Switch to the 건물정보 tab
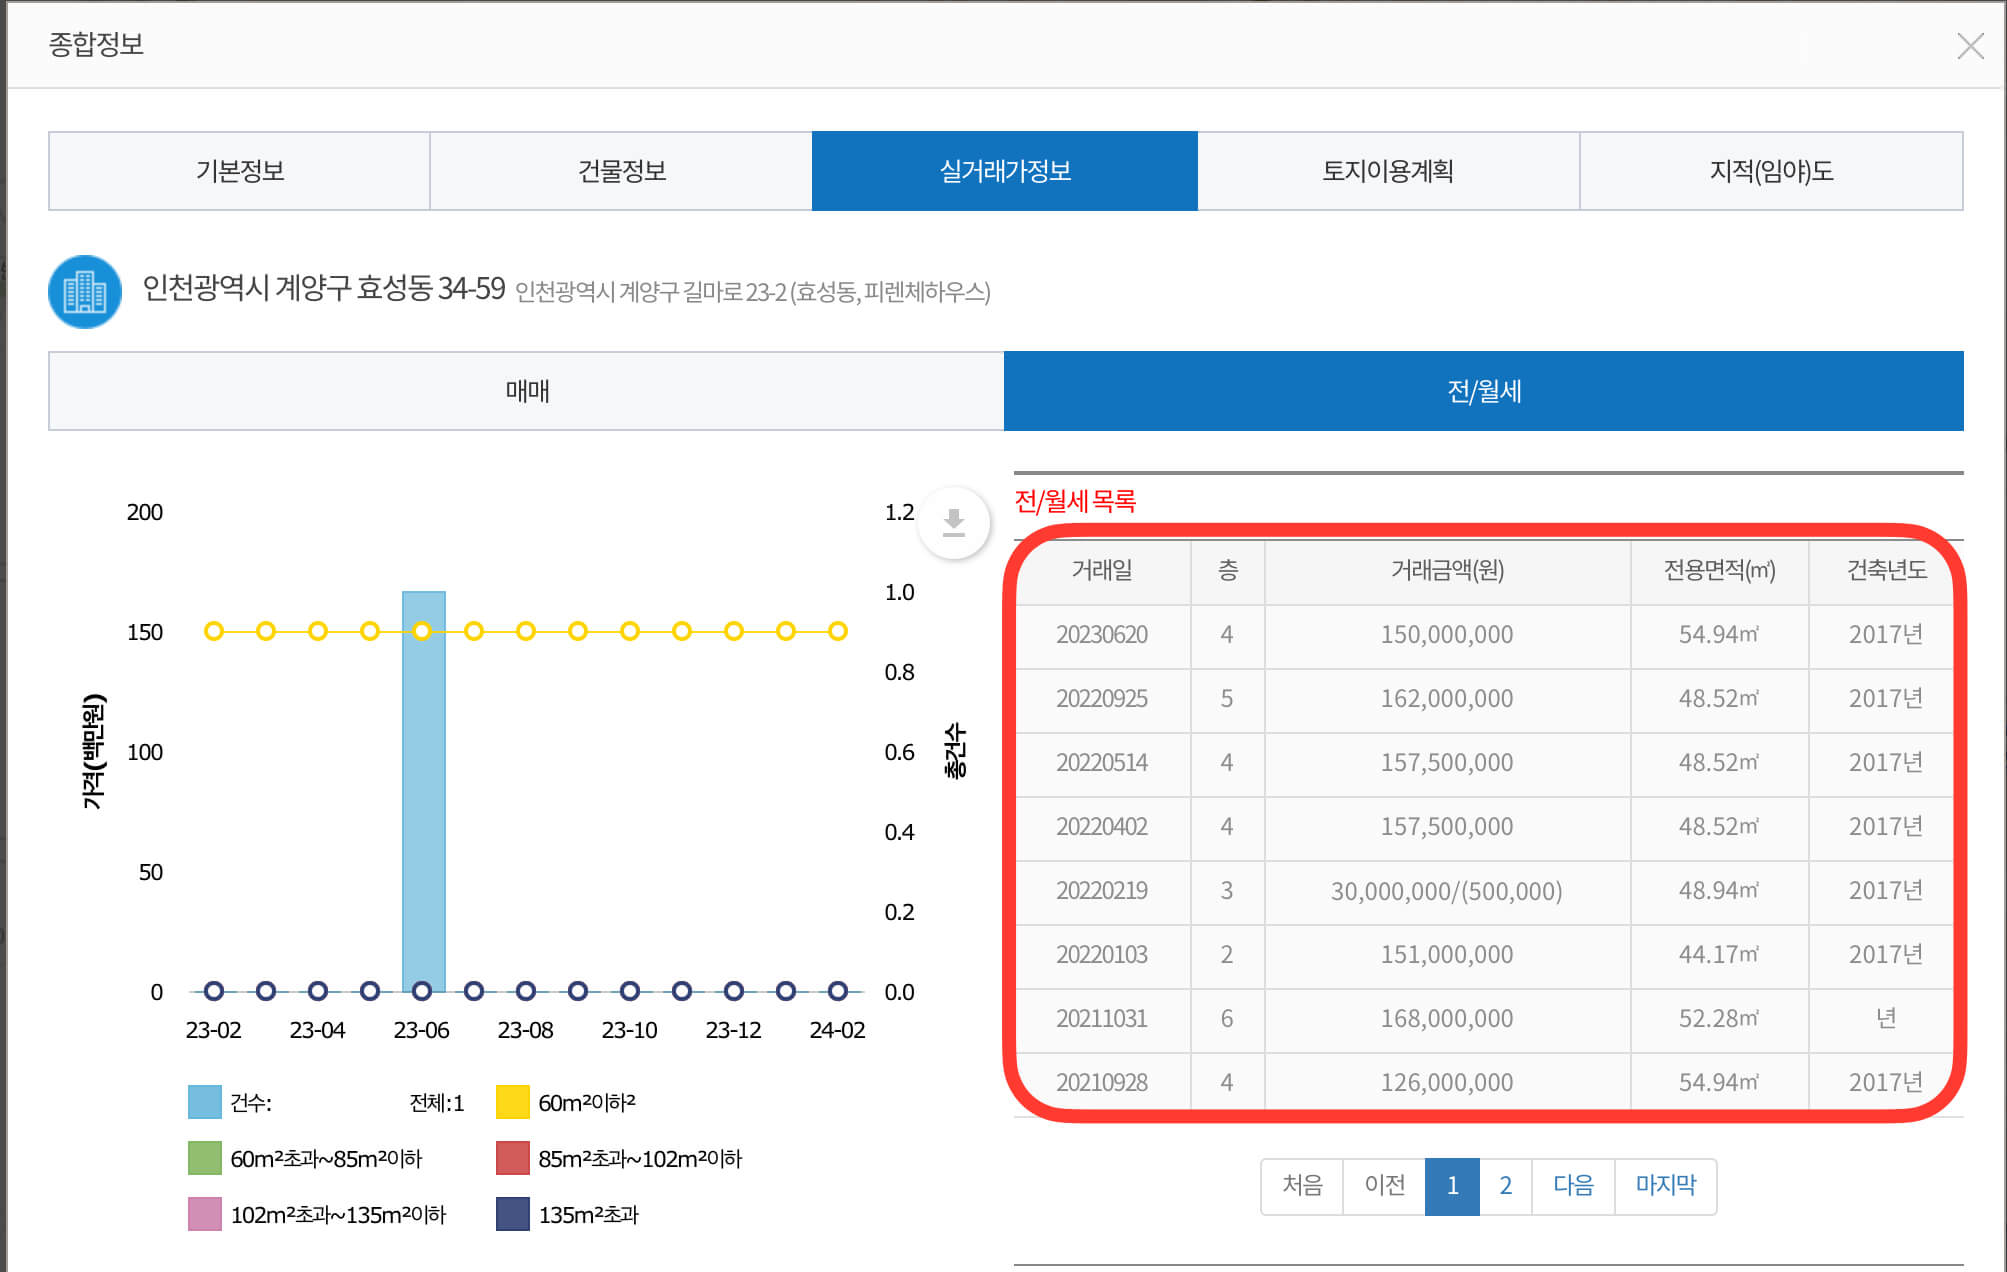 click(620, 171)
